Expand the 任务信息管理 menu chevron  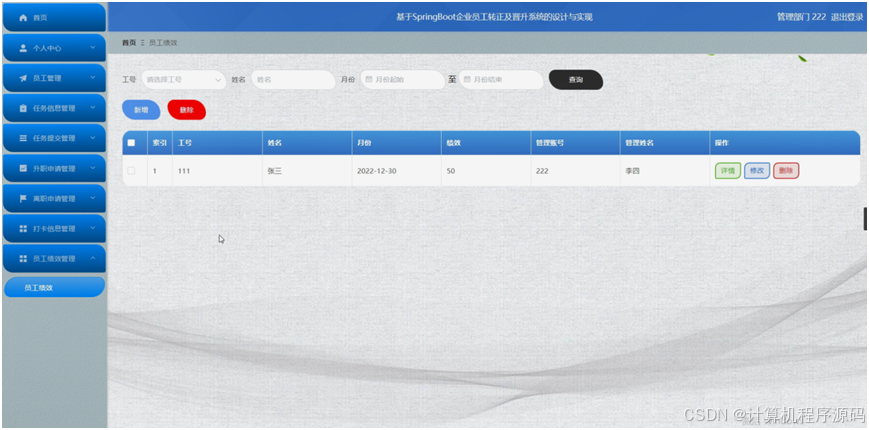click(x=93, y=109)
